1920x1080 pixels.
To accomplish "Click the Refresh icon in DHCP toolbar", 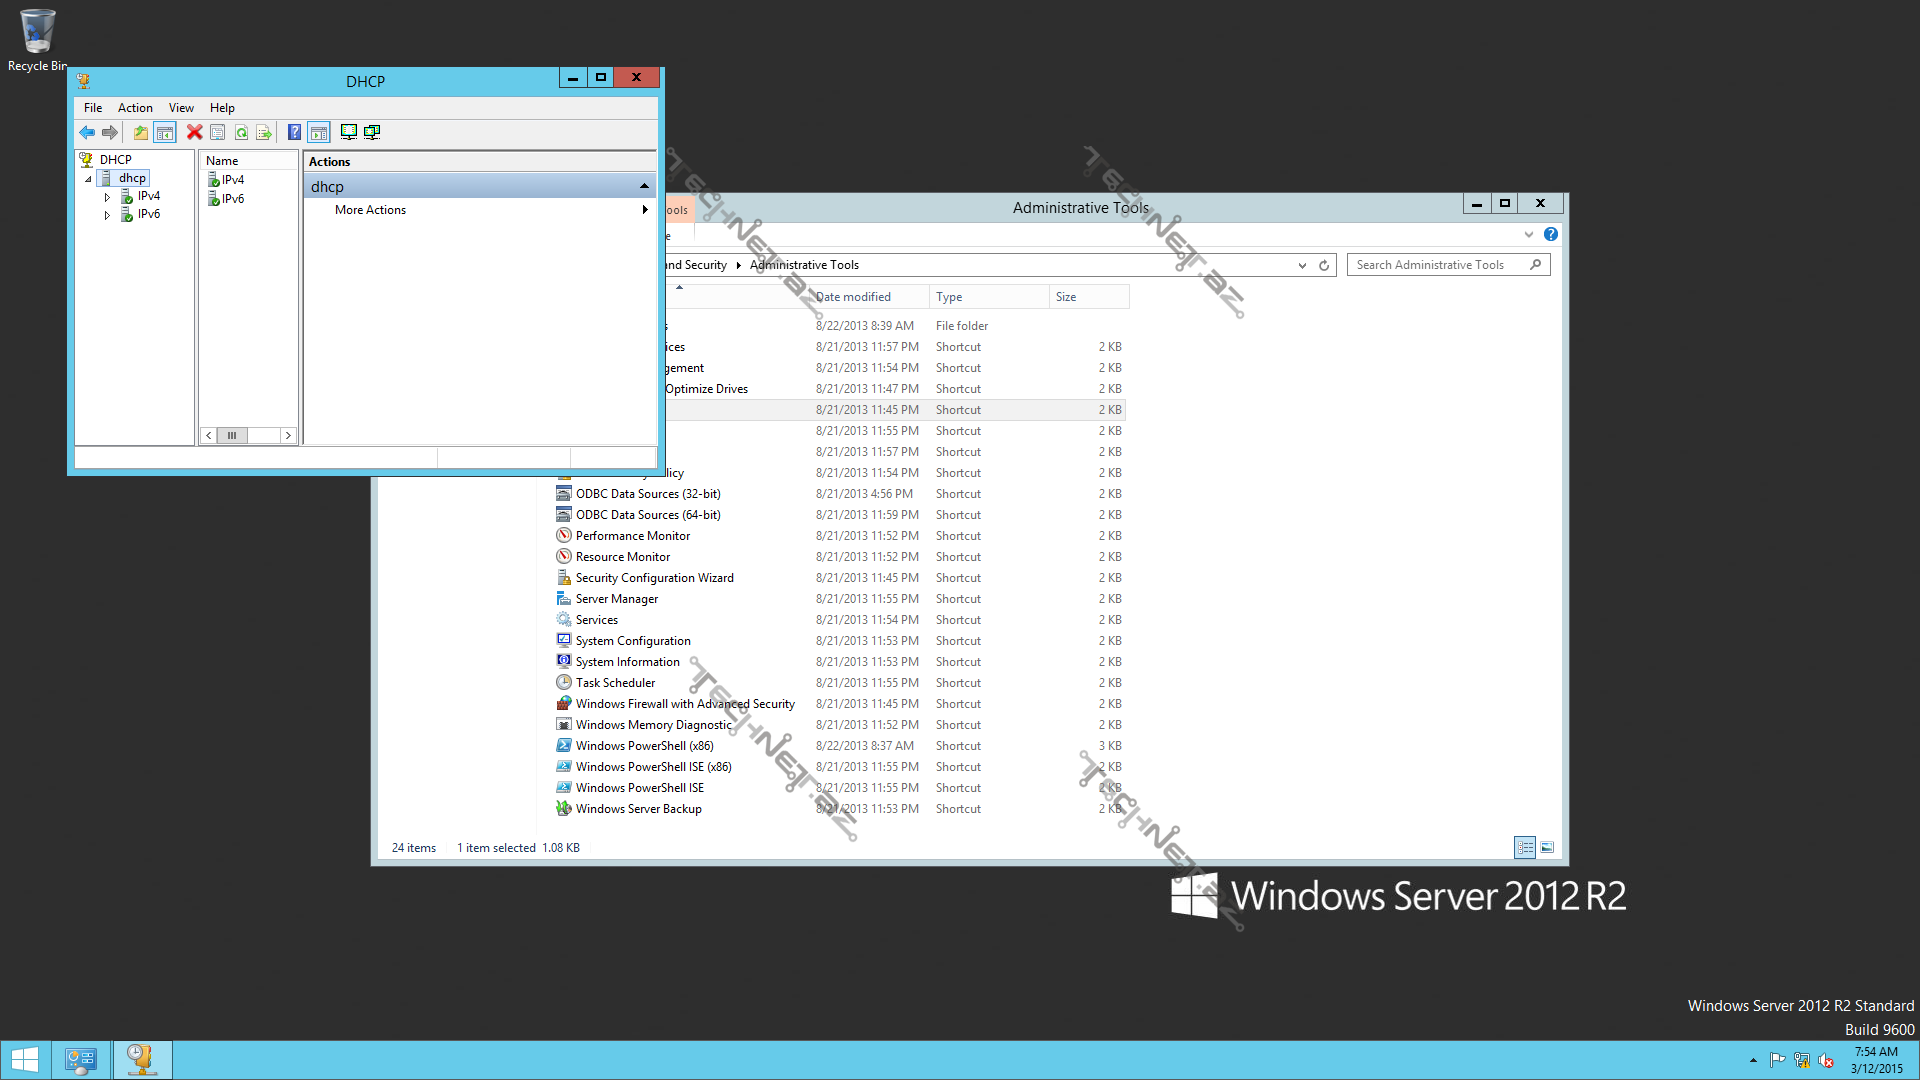I will (x=241, y=132).
